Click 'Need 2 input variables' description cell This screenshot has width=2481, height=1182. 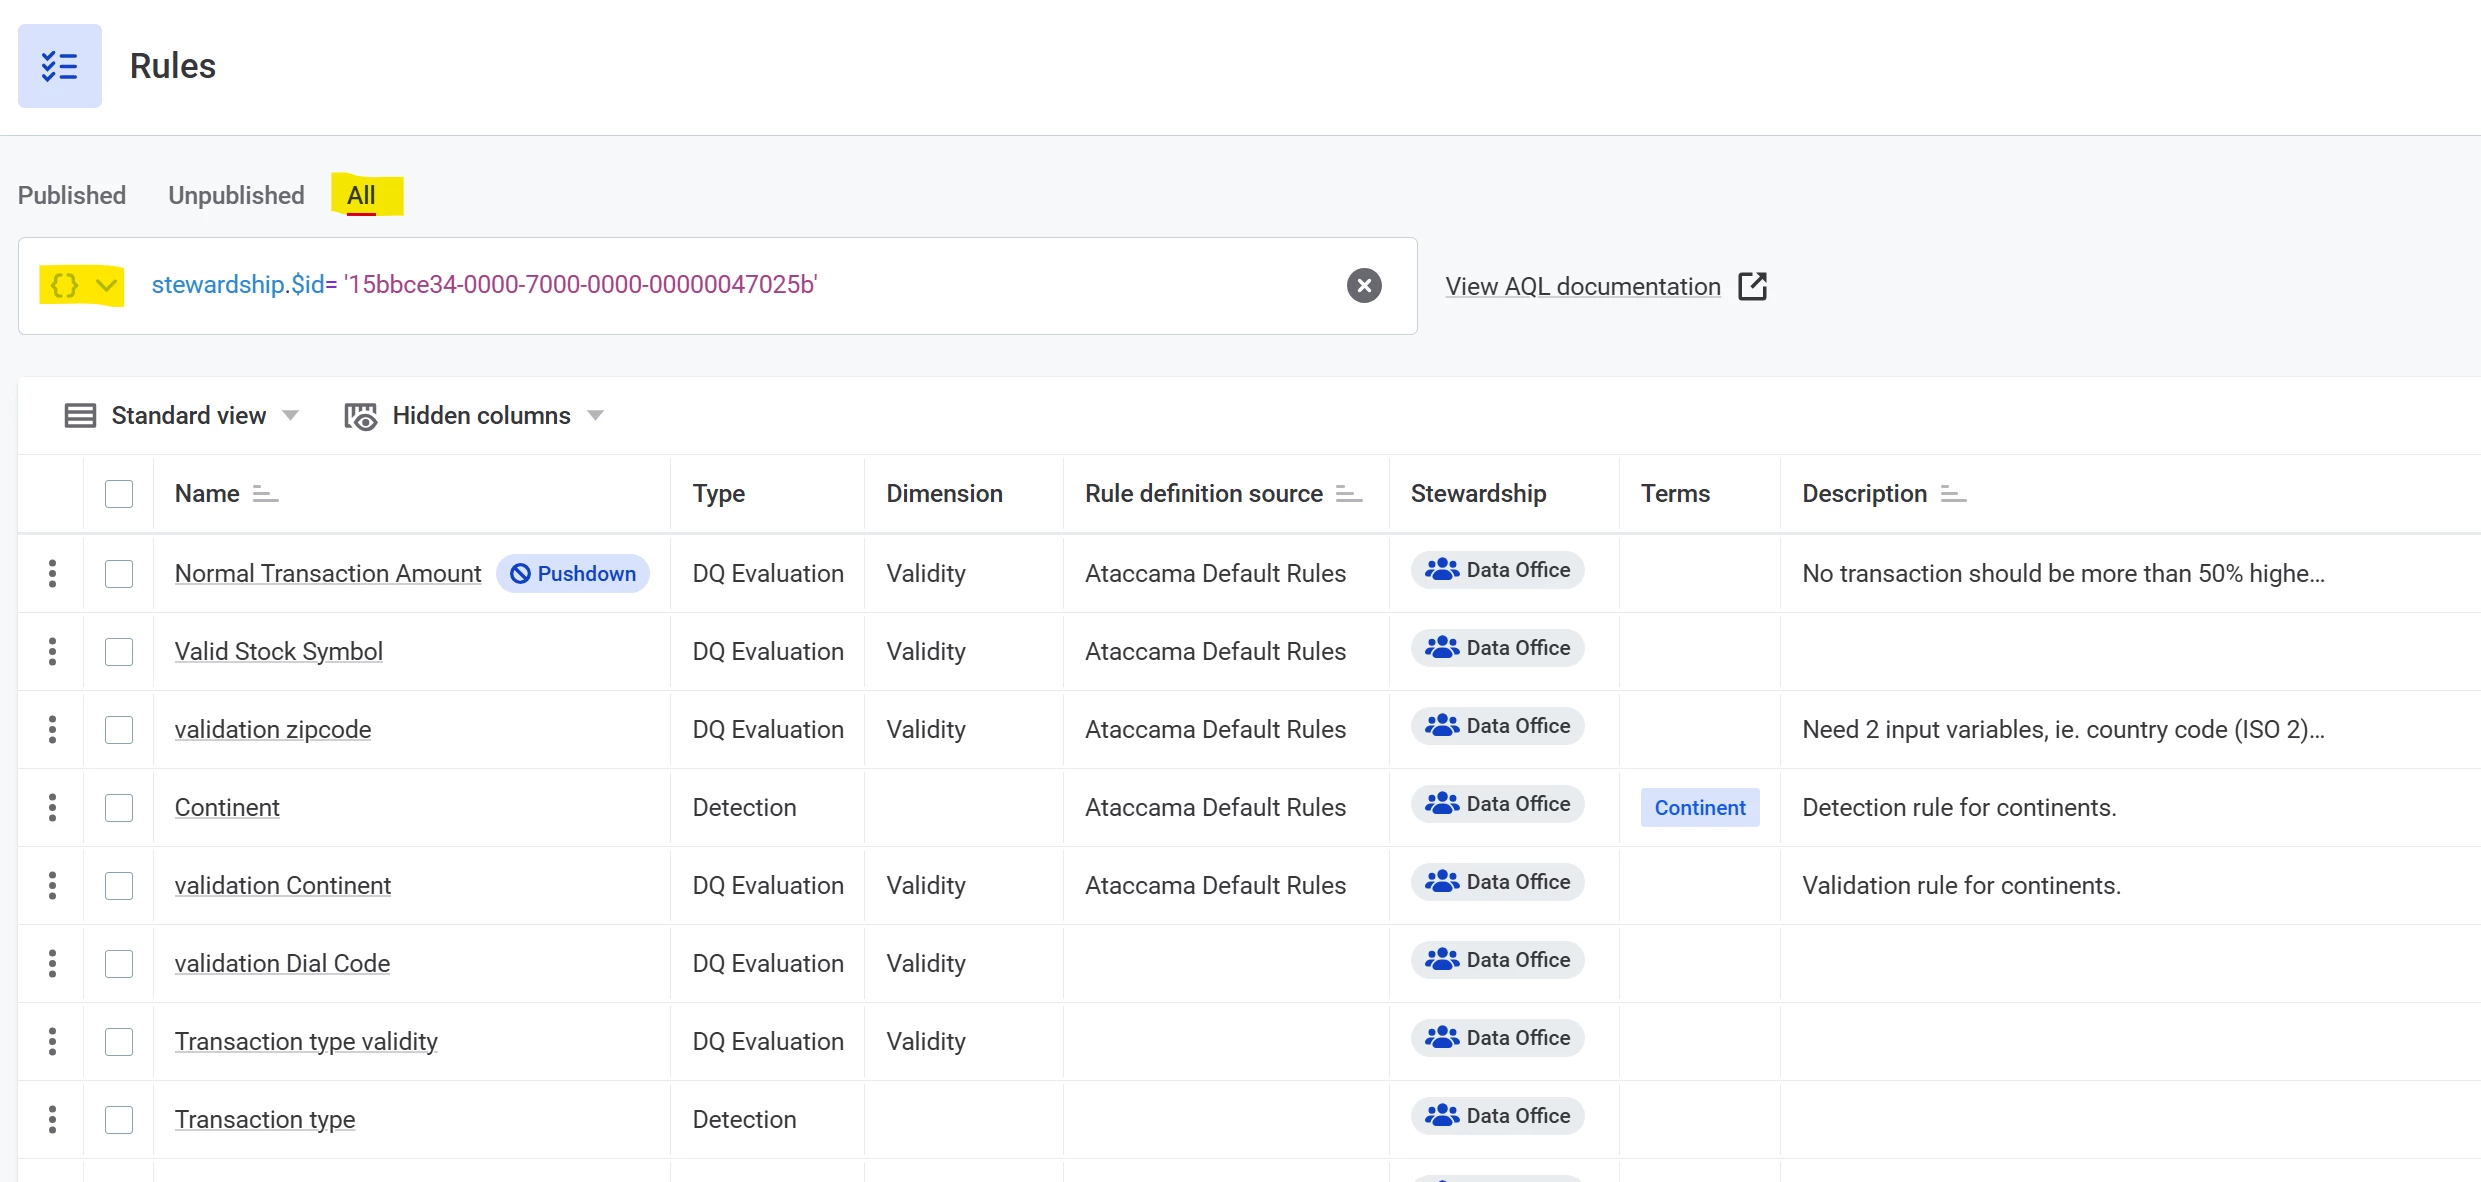pos(2063,730)
